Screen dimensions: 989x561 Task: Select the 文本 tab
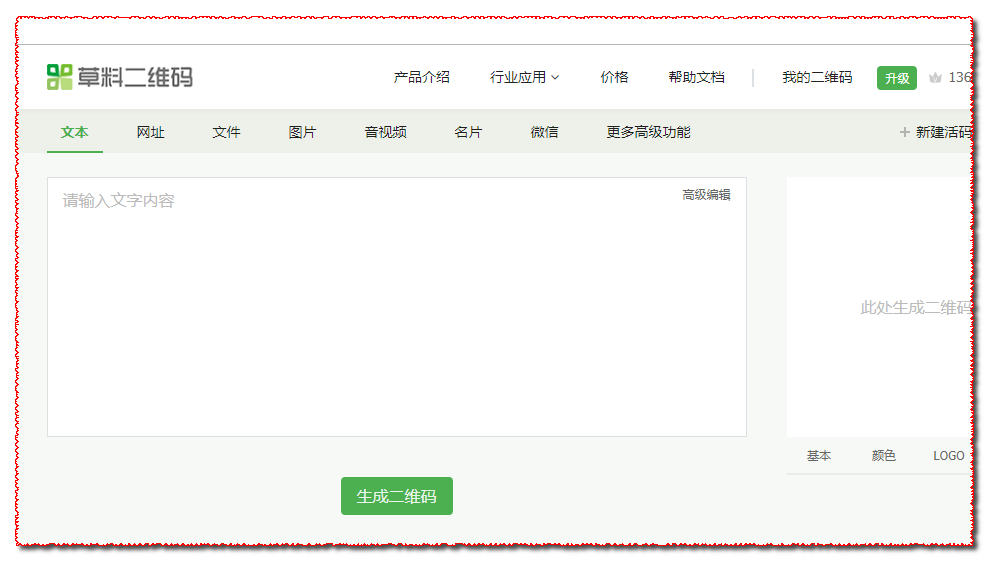(75, 132)
